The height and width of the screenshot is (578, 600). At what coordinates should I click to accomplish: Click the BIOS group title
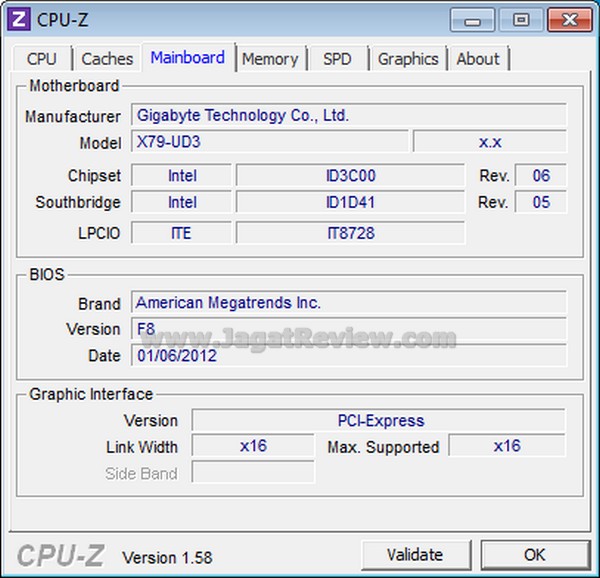(x=47, y=274)
